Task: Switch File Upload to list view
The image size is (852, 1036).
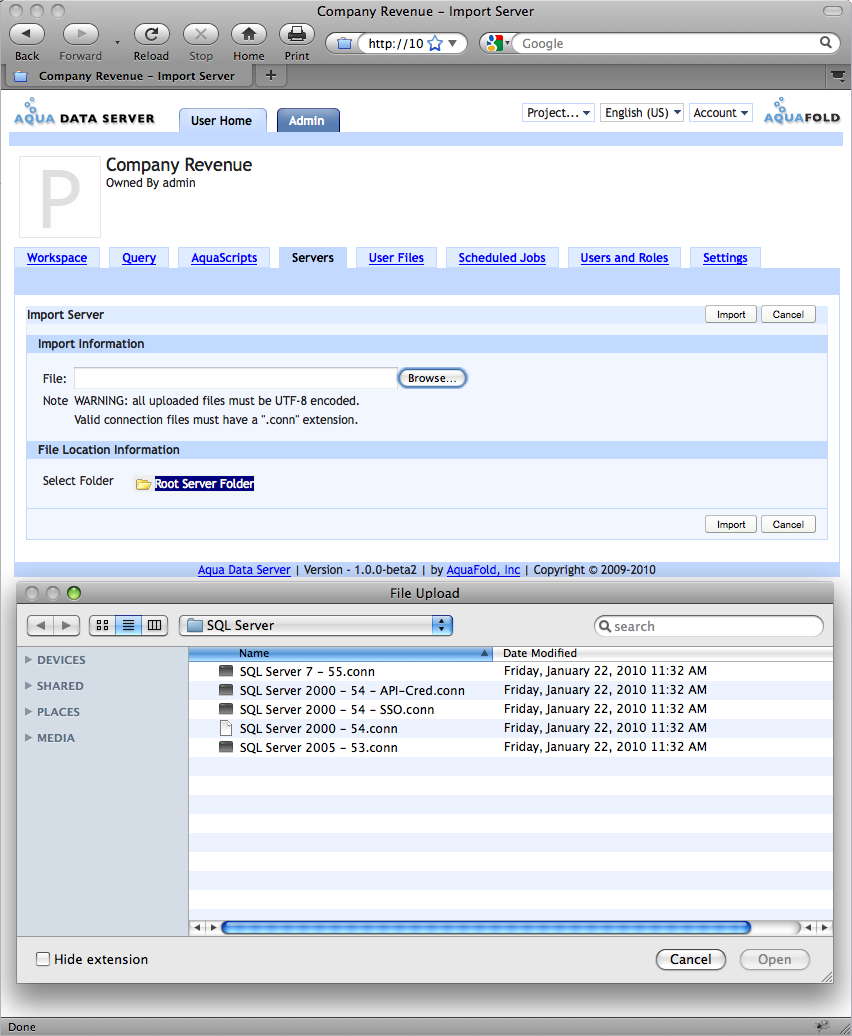Action: click(x=128, y=625)
